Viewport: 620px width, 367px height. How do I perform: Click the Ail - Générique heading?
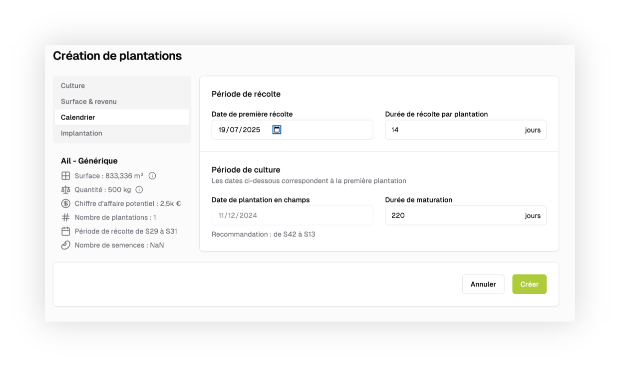click(x=89, y=161)
